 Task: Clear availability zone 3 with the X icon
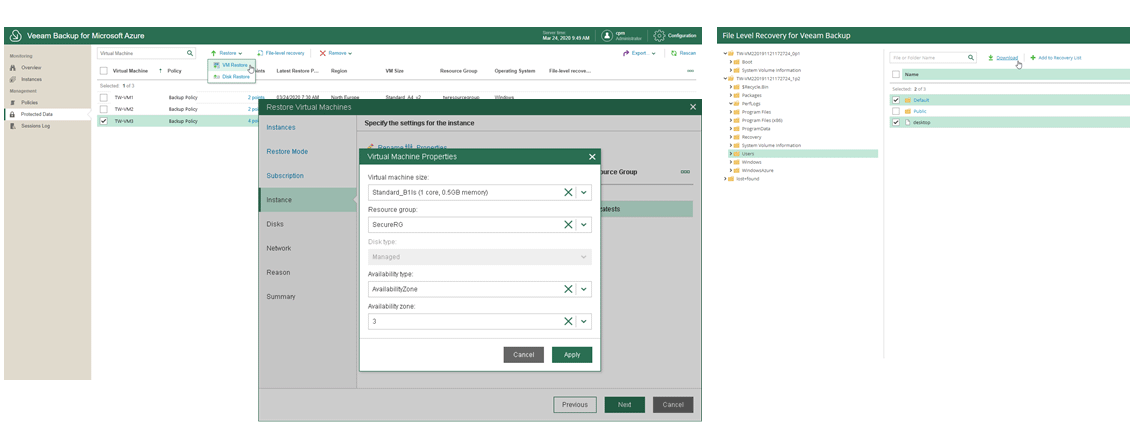point(568,321)
